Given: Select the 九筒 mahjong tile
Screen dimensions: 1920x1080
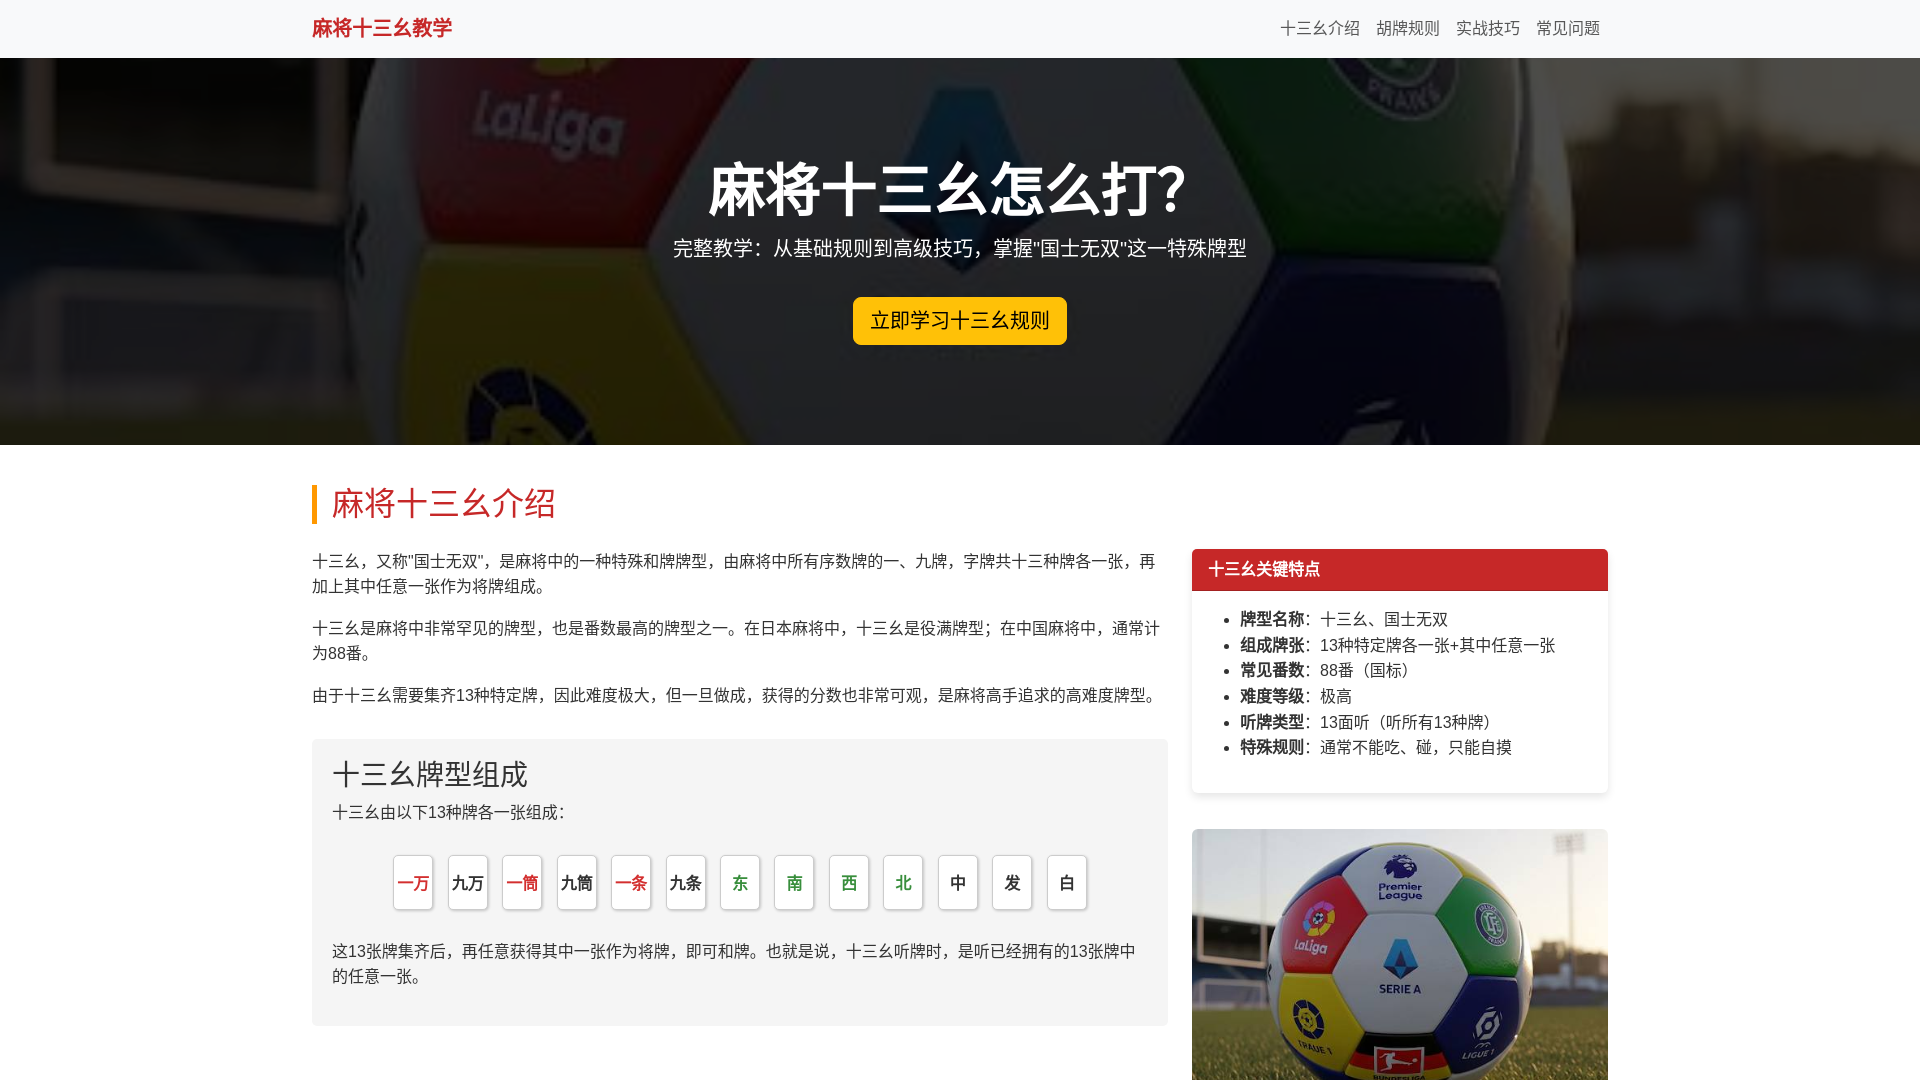Looking at the screenshot, I should (577, 883).
